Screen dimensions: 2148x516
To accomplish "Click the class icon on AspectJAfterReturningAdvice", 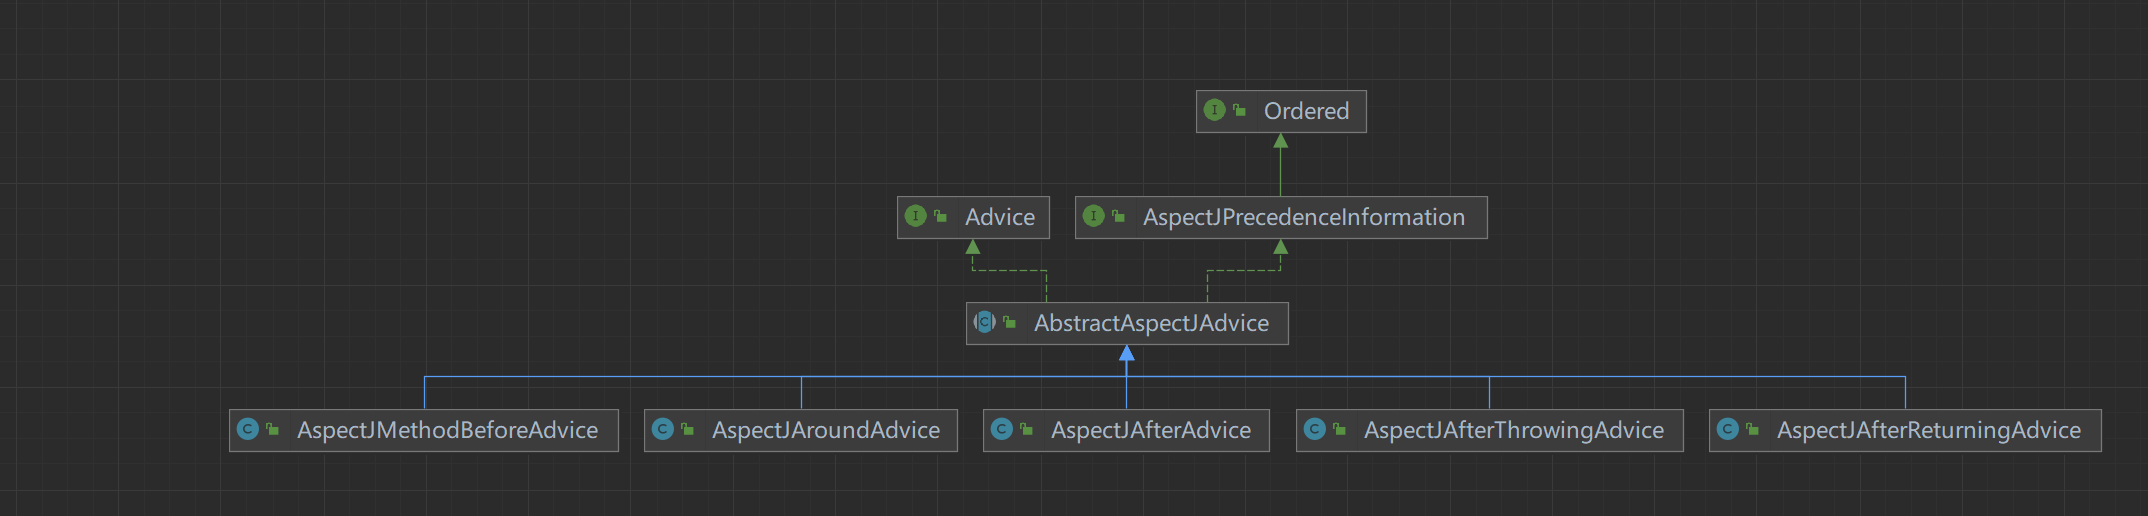I will pyautogui.click(x=1728, y=429).
